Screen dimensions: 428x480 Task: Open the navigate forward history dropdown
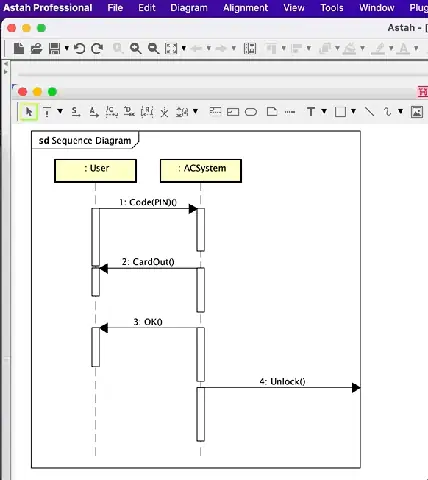[234, 49]
